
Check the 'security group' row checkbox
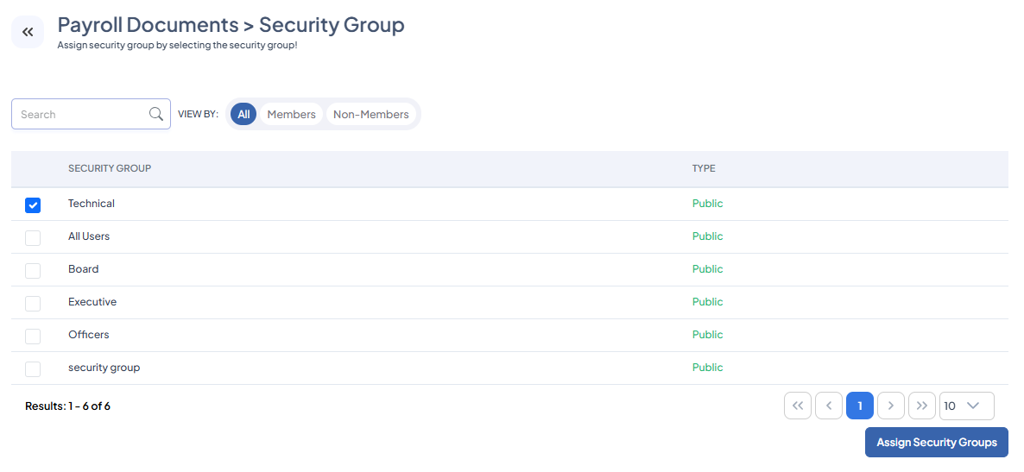[33, 369]
